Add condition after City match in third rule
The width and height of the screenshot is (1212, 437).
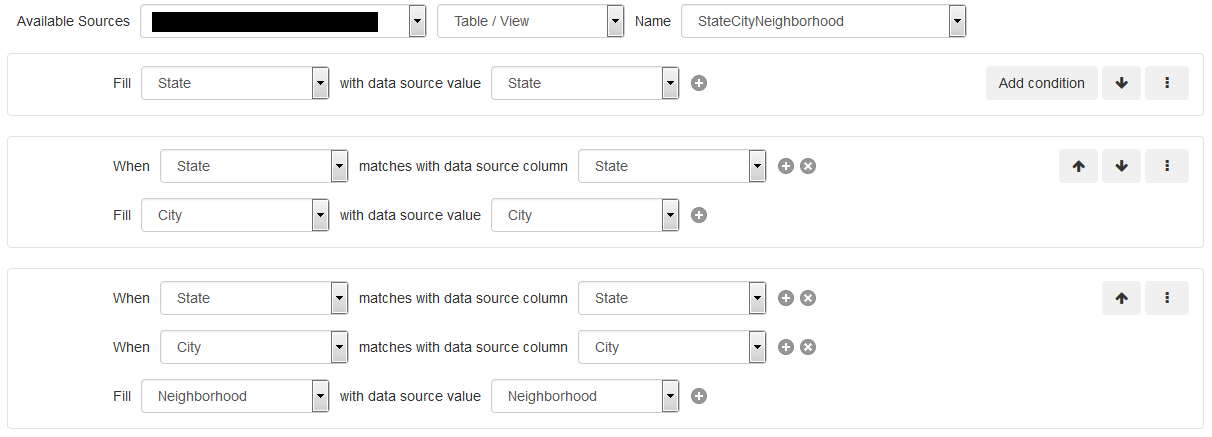pyautogui.click(x=786, y=347)
